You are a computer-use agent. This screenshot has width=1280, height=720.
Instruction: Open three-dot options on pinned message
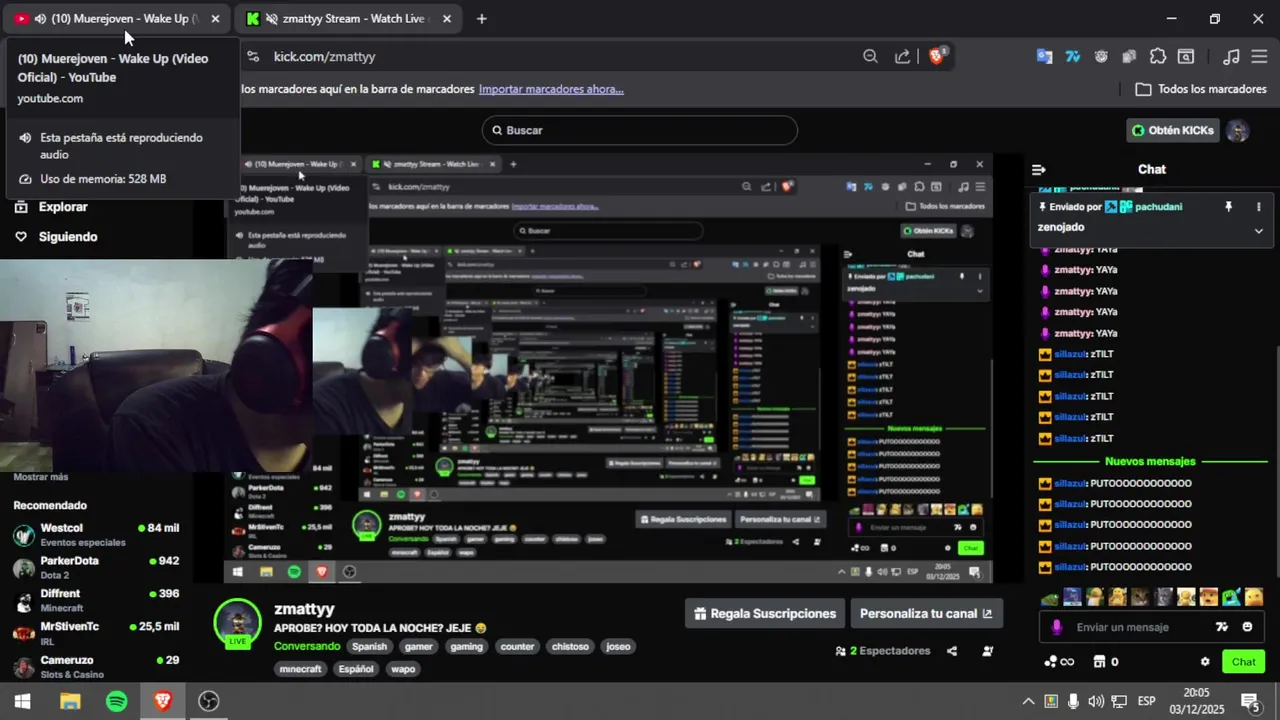[x=1258, y=207]
